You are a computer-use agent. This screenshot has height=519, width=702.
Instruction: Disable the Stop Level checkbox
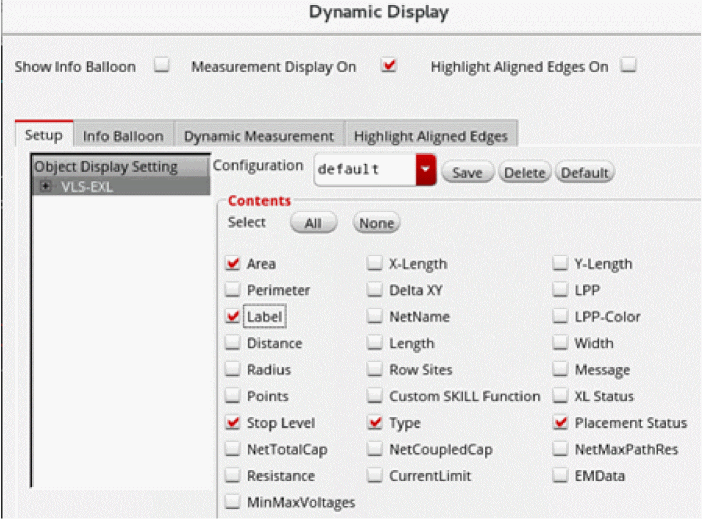[233, 423]
